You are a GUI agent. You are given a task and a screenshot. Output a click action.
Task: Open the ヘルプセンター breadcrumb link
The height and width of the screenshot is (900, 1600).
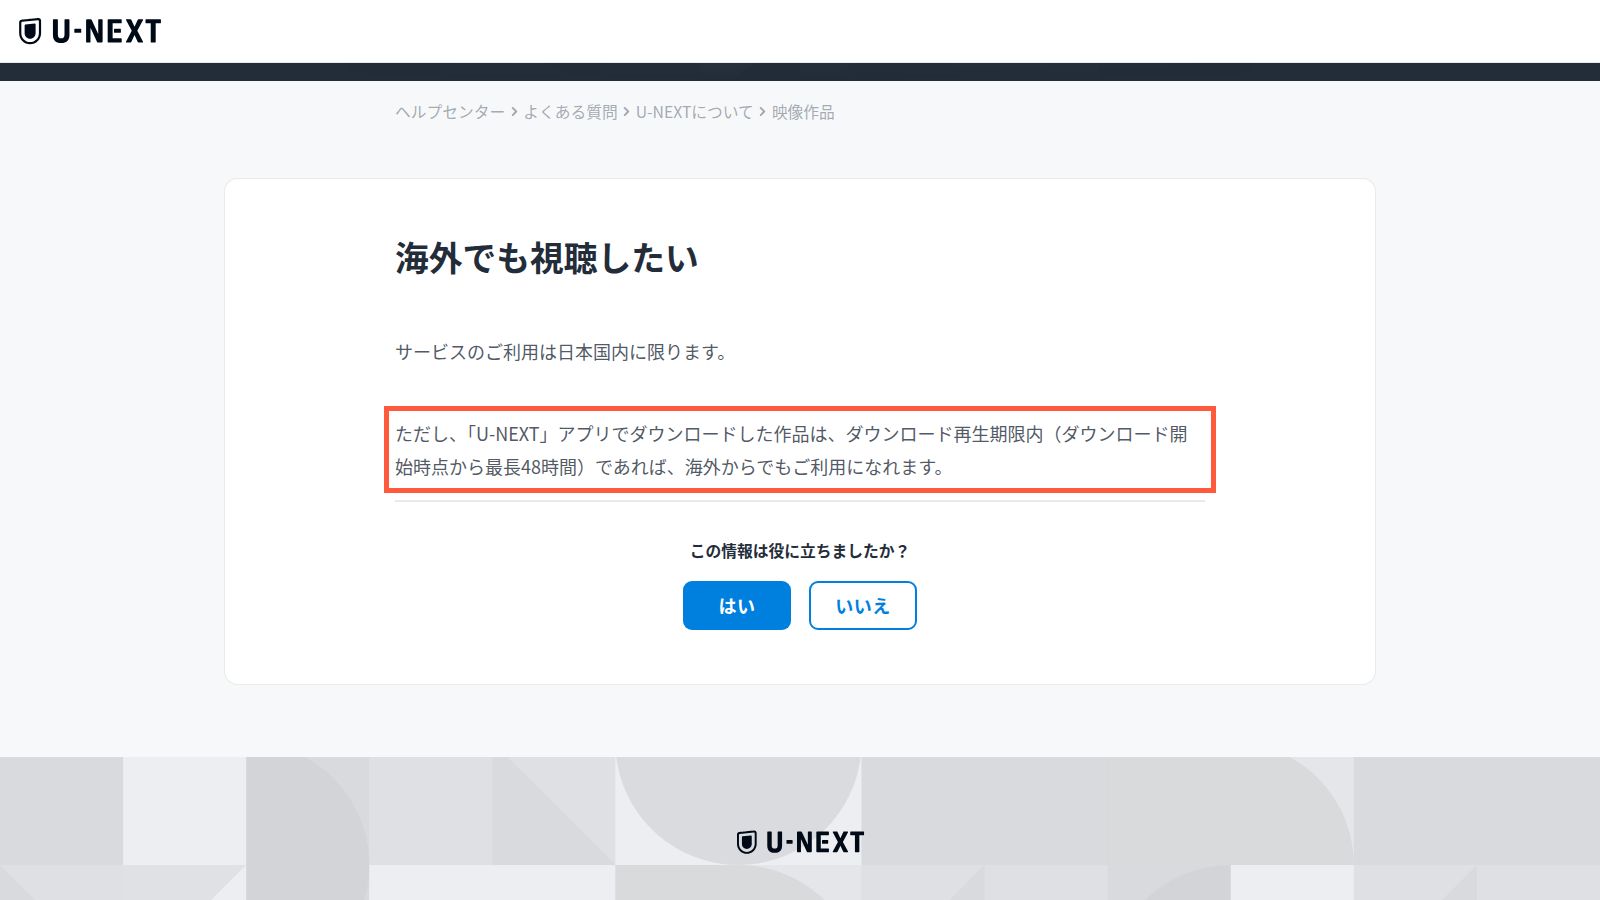pyautogui.click(x=450, y=112)
